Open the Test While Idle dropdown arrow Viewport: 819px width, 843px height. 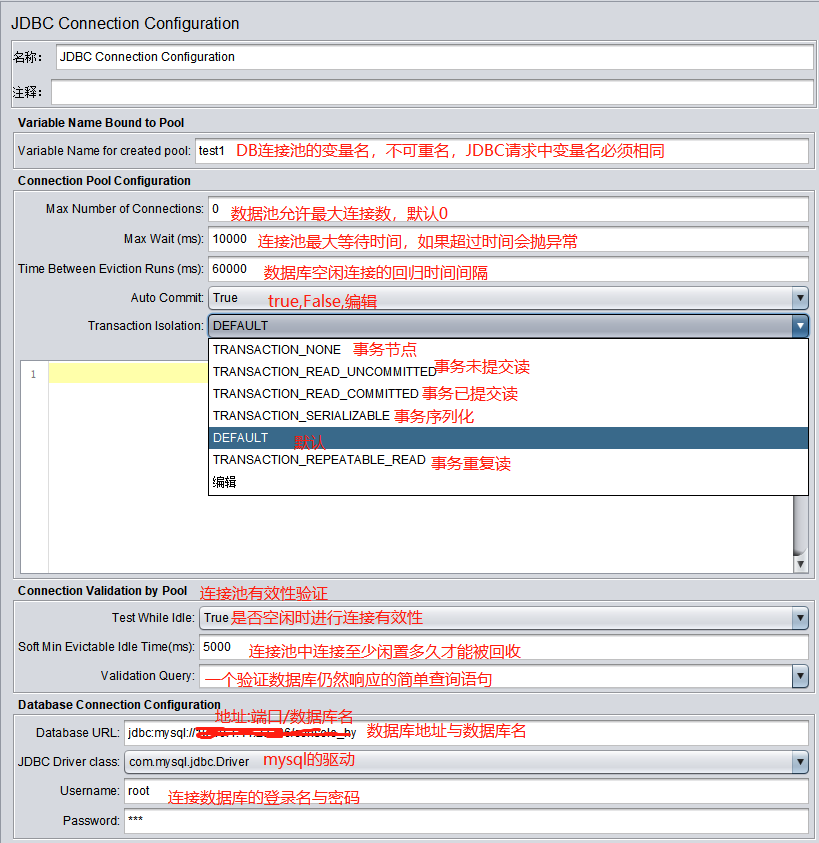[800, 618]
